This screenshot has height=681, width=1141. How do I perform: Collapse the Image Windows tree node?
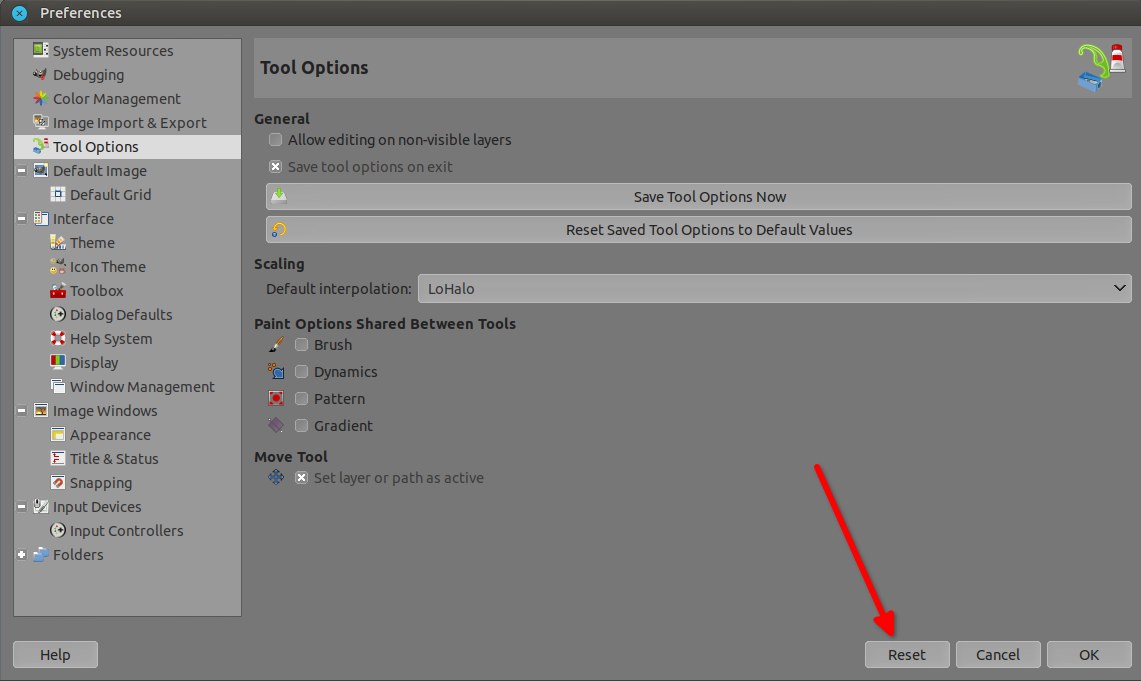[22, 410]
